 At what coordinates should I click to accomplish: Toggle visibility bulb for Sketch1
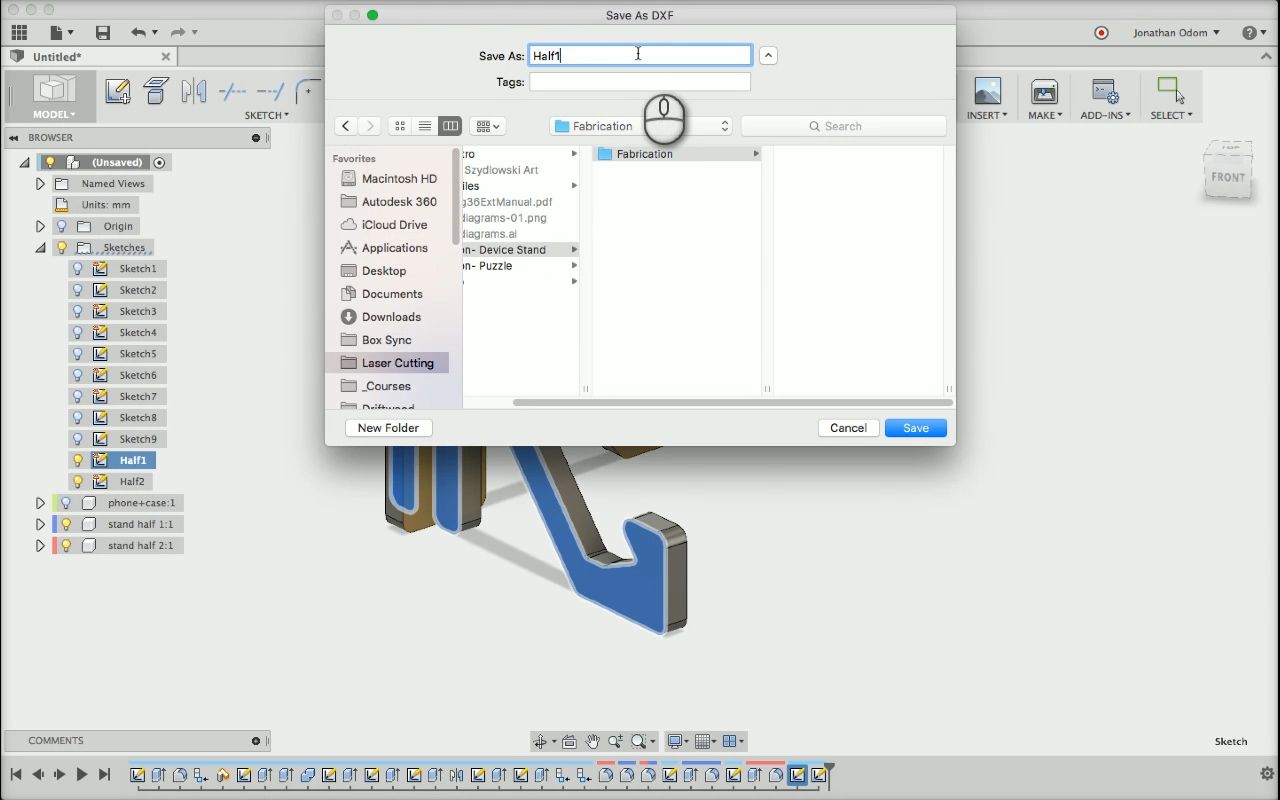[x=78, y=269]
